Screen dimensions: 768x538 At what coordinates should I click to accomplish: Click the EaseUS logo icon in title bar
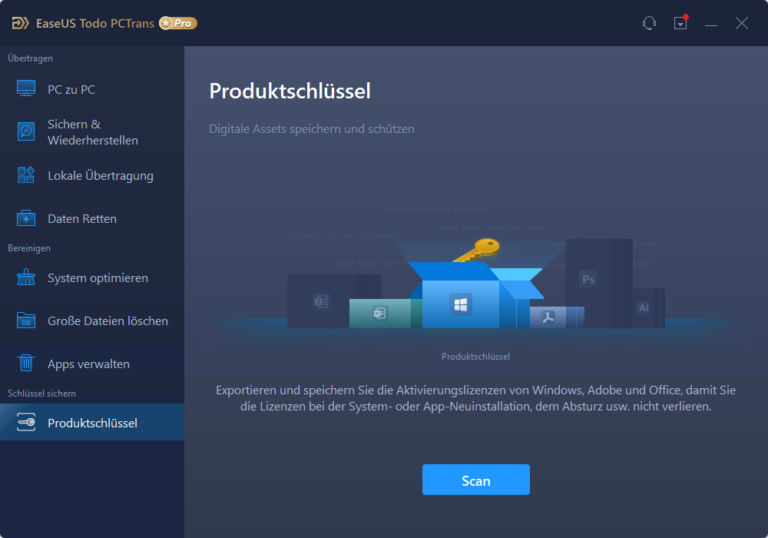point(20,23)
